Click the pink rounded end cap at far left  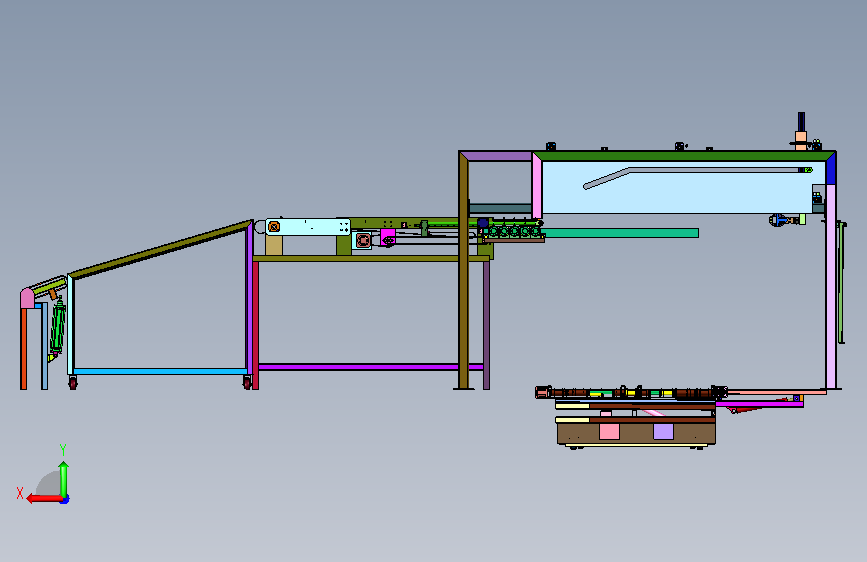pos(27,298)
